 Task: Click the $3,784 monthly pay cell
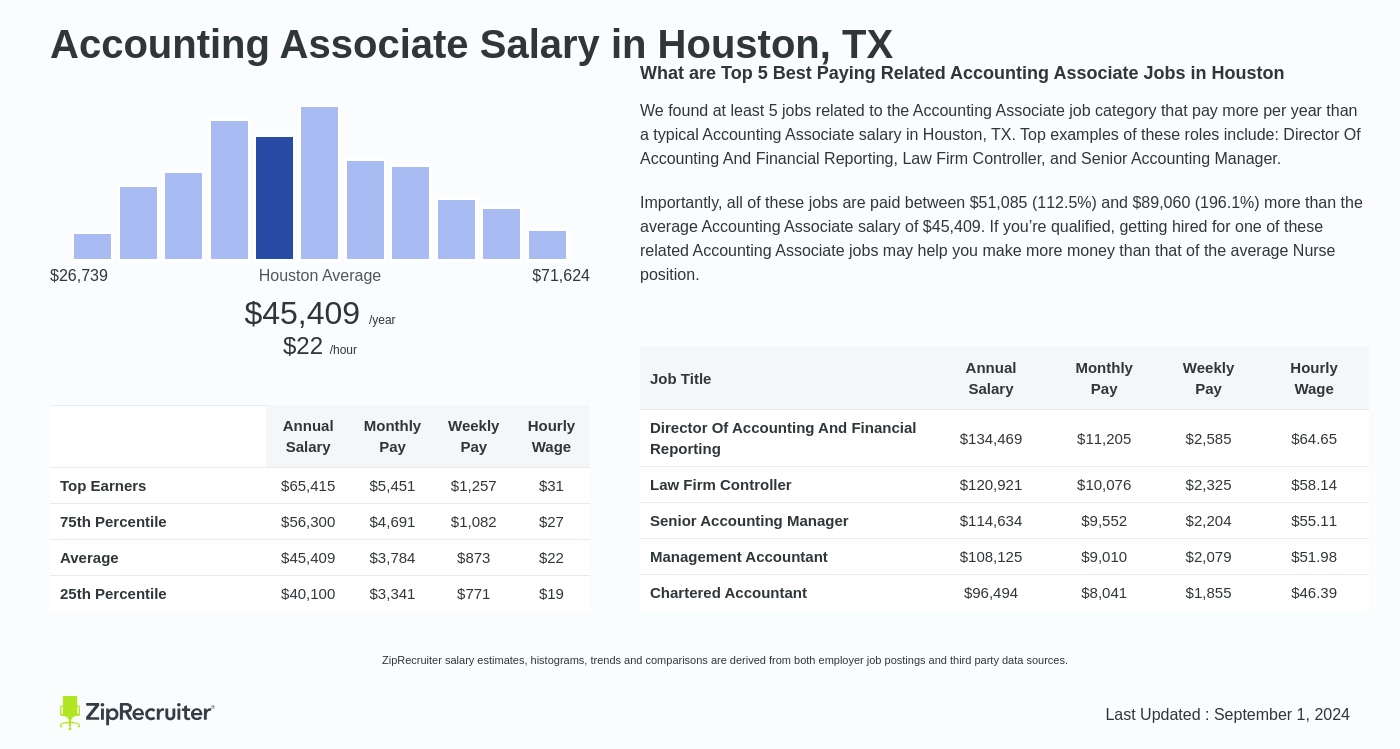tap(392, 558)
